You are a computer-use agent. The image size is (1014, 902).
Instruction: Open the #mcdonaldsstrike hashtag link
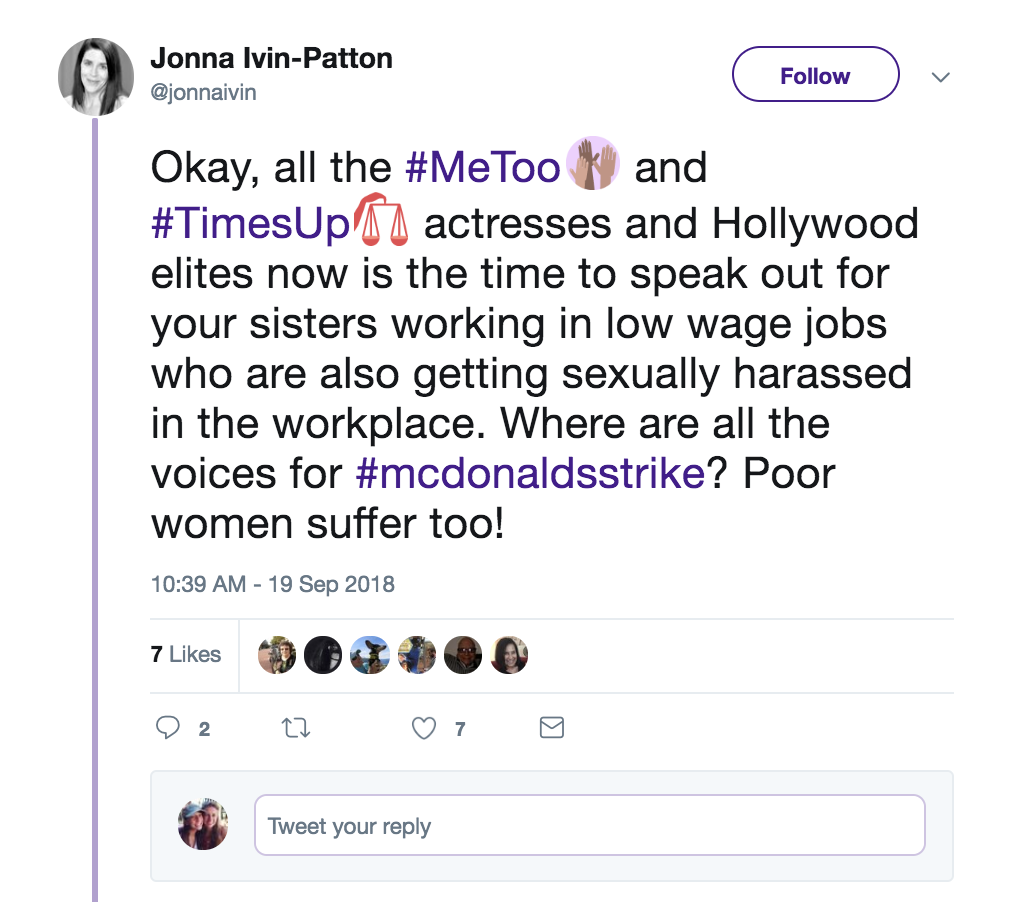click(531, 473)
